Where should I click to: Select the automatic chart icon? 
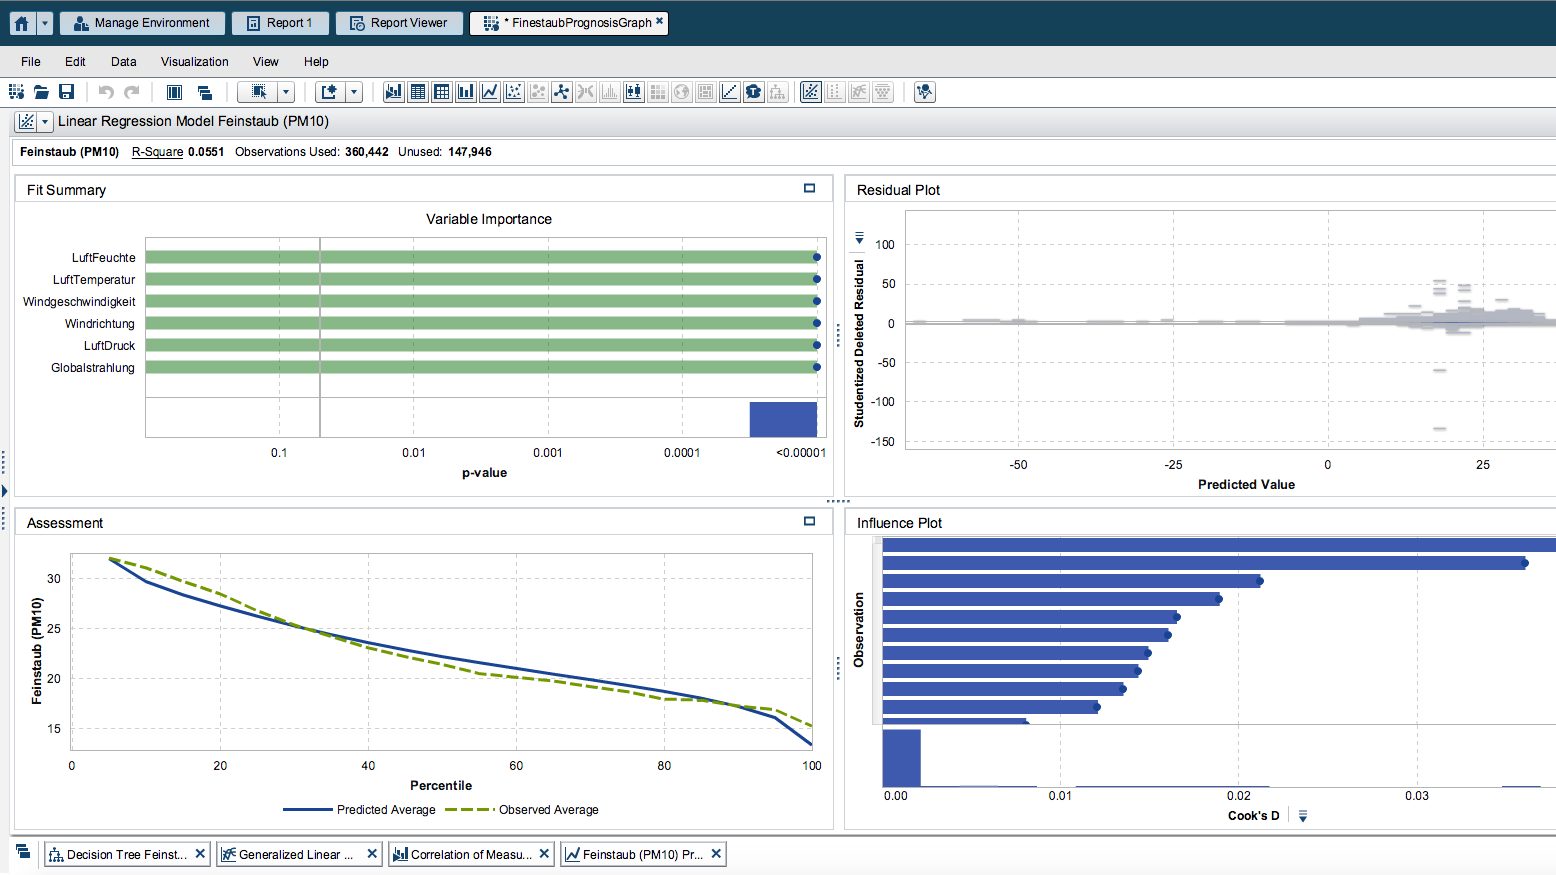(394, 92)
